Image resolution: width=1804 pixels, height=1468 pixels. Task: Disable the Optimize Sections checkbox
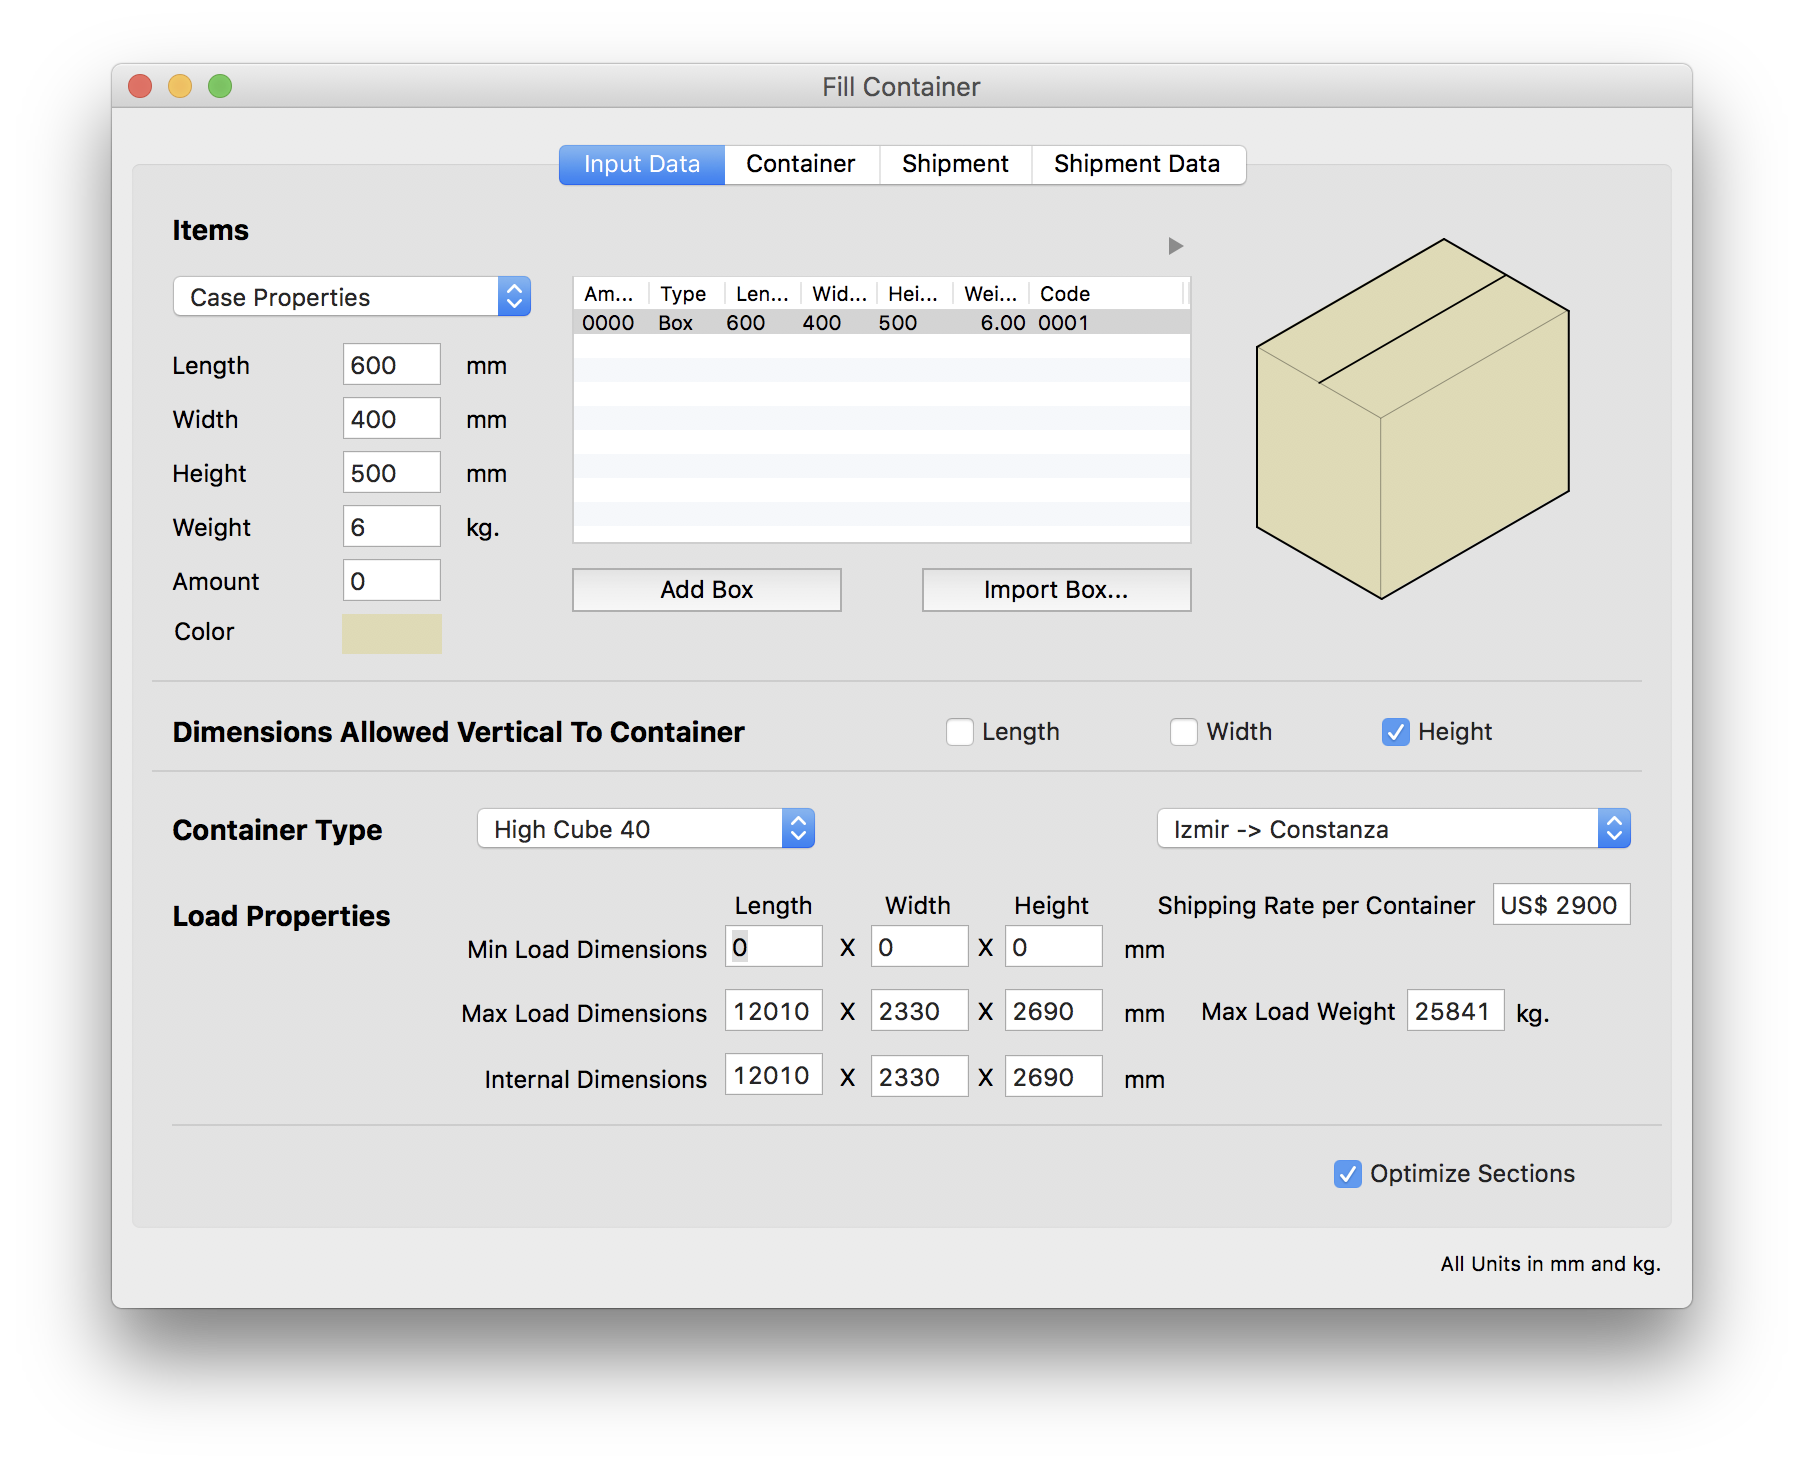point(1348,1174)
